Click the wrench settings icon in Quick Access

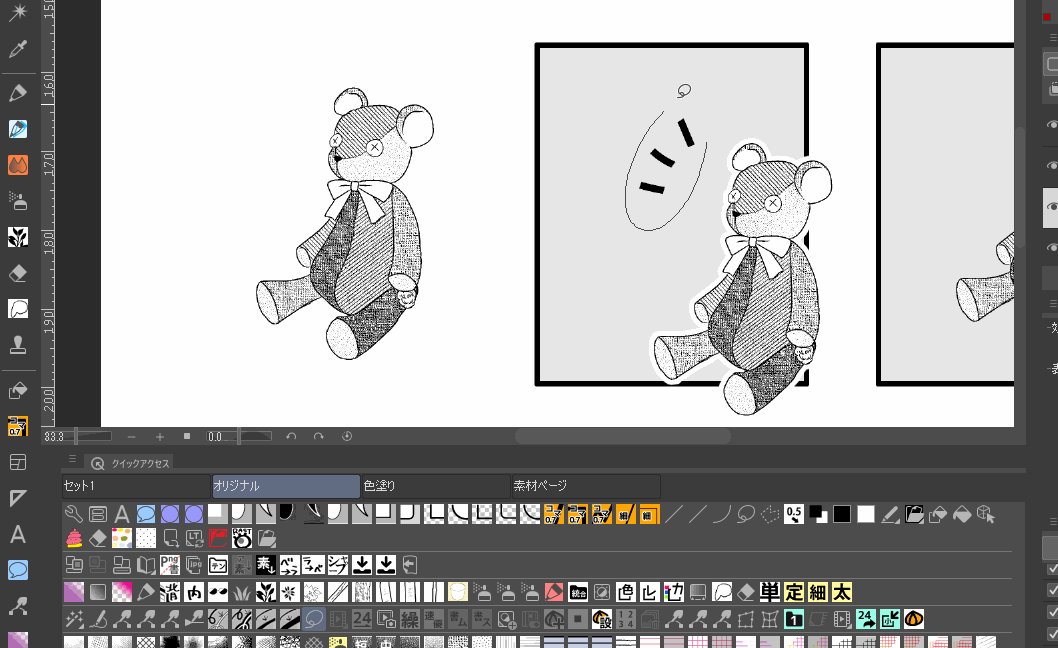pos(74,514)
